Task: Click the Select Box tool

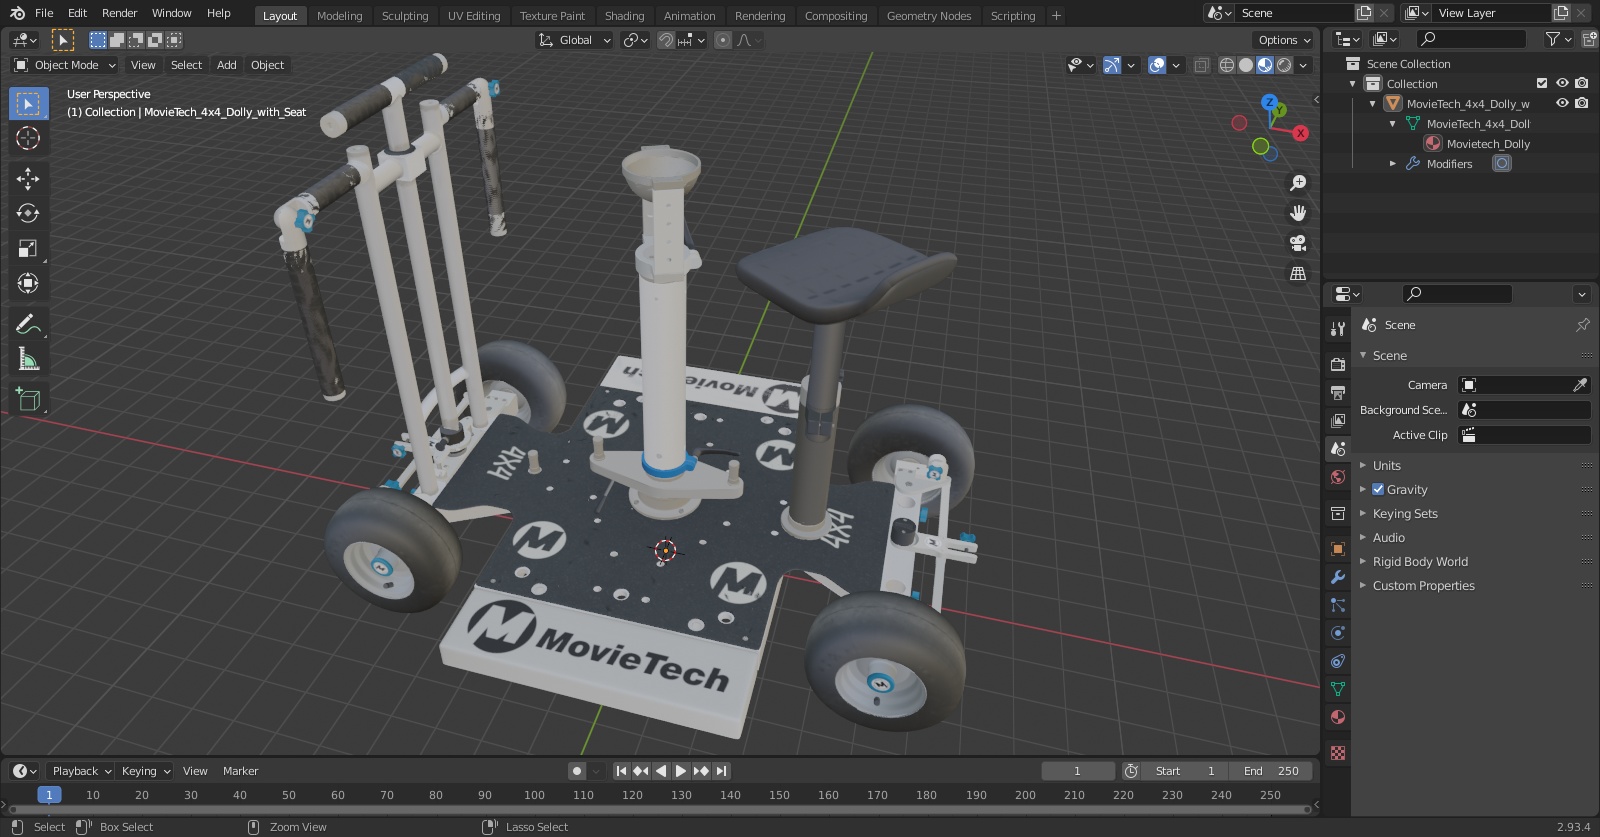Action: [28, 104]
